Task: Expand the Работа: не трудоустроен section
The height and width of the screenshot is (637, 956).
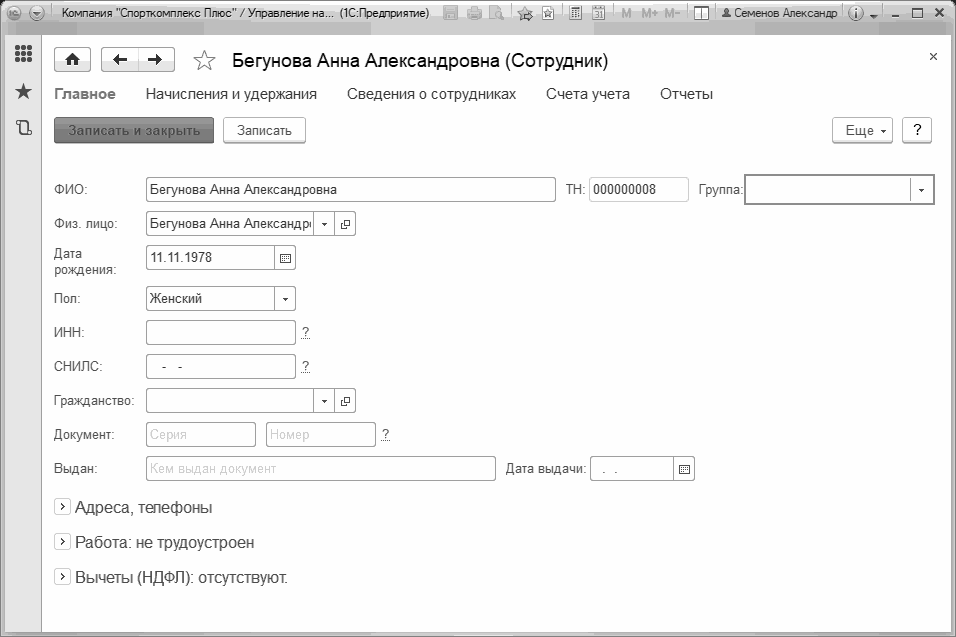Action: 62,541
